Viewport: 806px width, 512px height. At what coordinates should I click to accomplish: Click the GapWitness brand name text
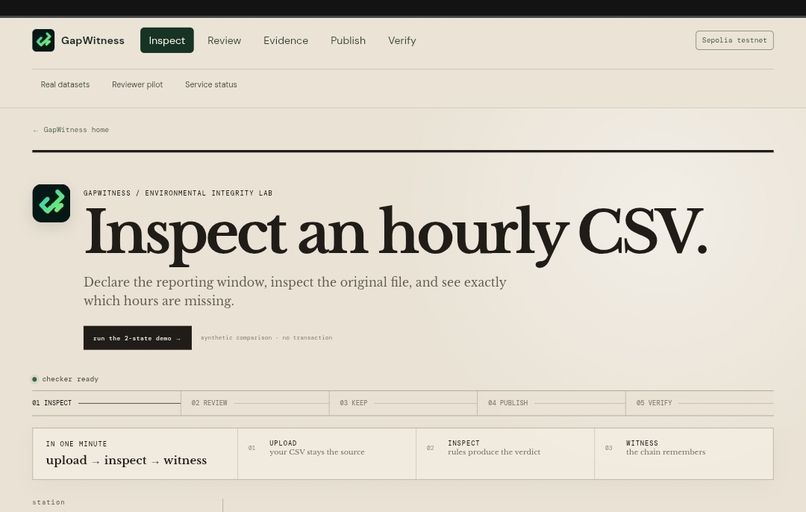[x=93, y=40]
